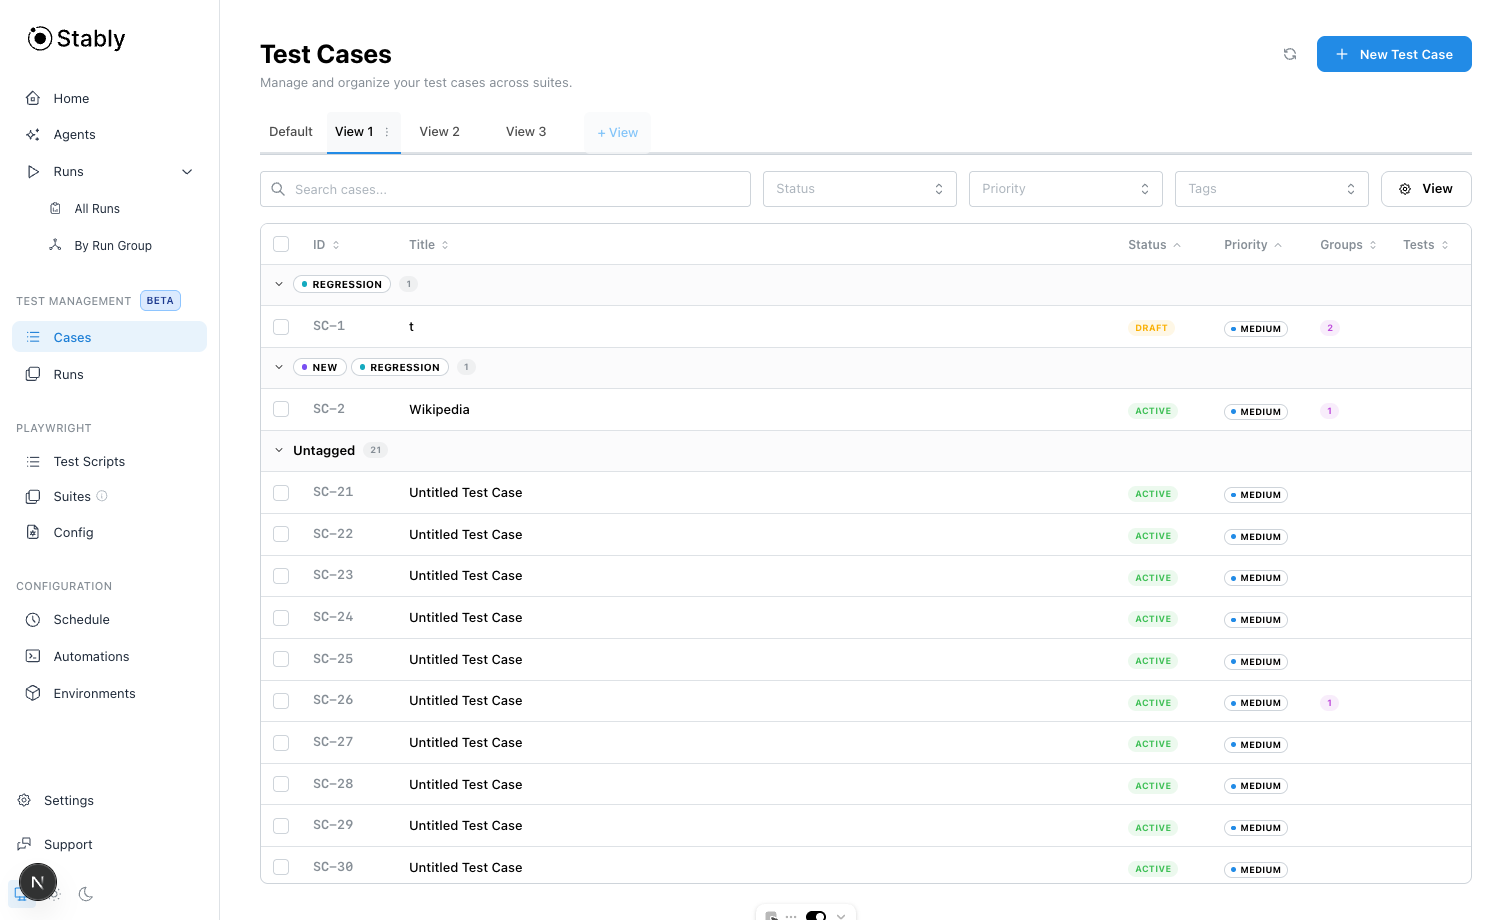Open the N user avatar
This screenshot has width=1512, height=920.
38,882
